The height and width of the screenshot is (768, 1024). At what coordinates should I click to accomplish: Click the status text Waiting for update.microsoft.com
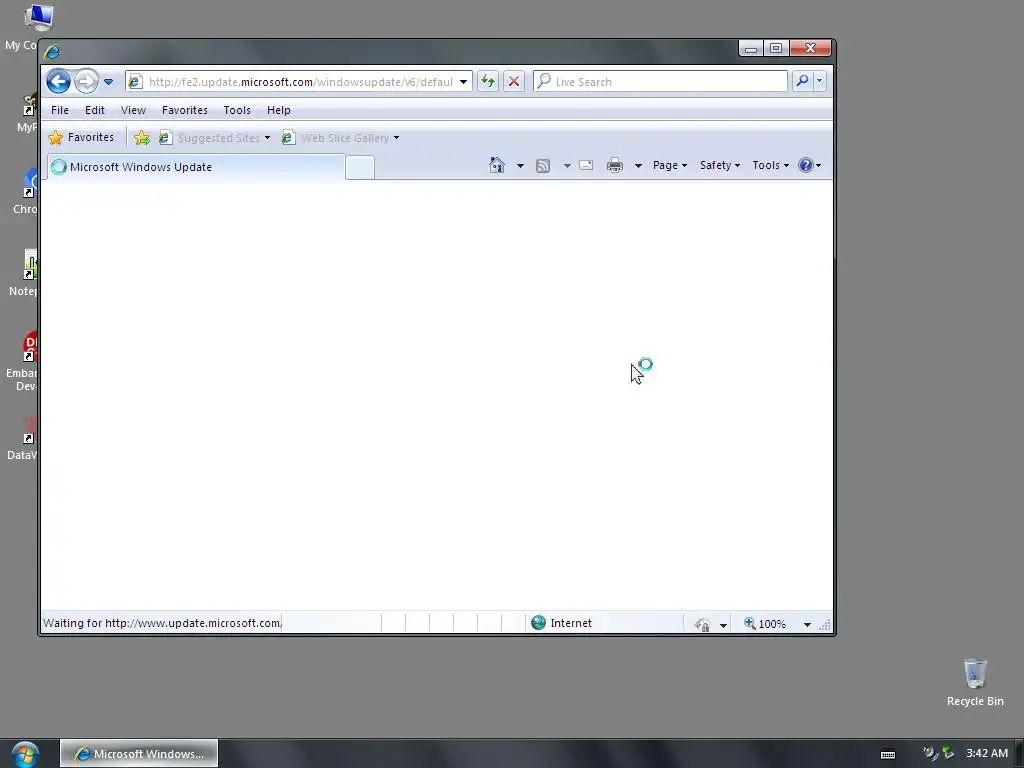click(x=163, y=623)
